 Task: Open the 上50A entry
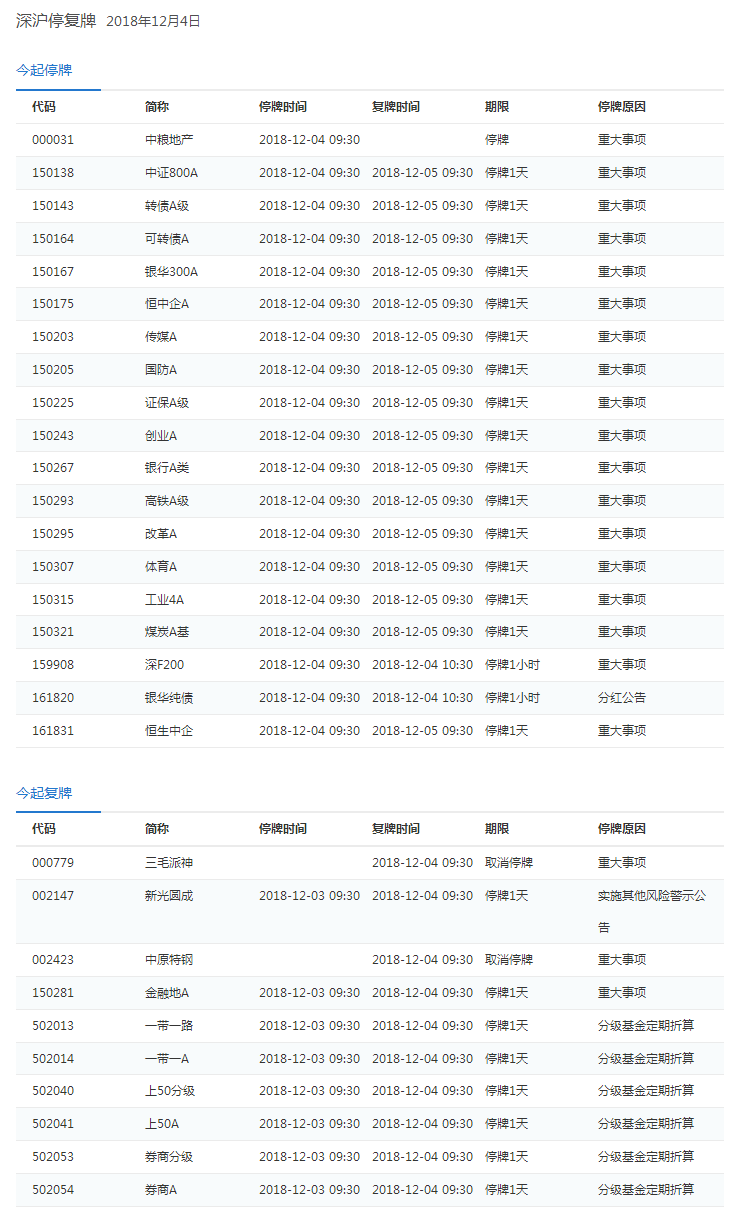pos(160,1124)
